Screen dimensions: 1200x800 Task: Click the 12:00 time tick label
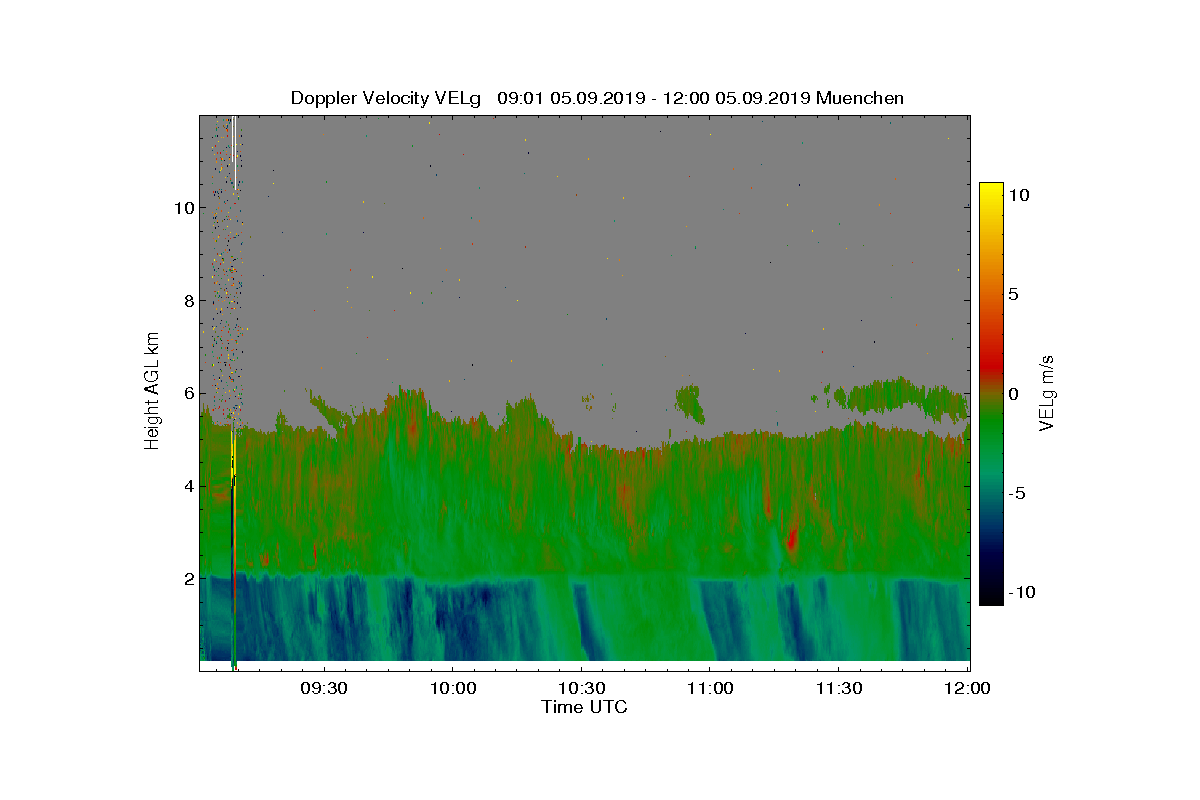point(967,688)
